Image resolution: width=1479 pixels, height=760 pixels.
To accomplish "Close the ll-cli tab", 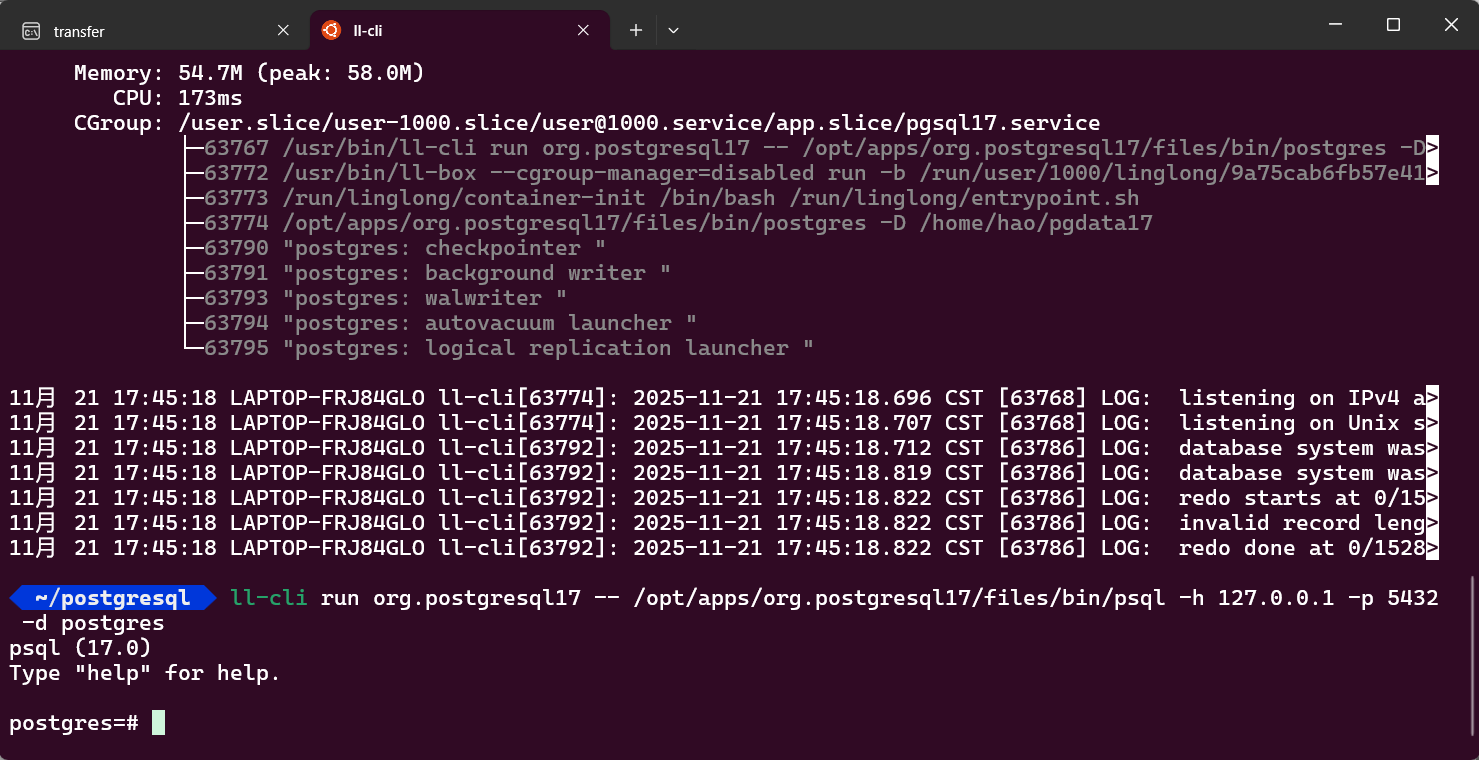I will 583,31.
